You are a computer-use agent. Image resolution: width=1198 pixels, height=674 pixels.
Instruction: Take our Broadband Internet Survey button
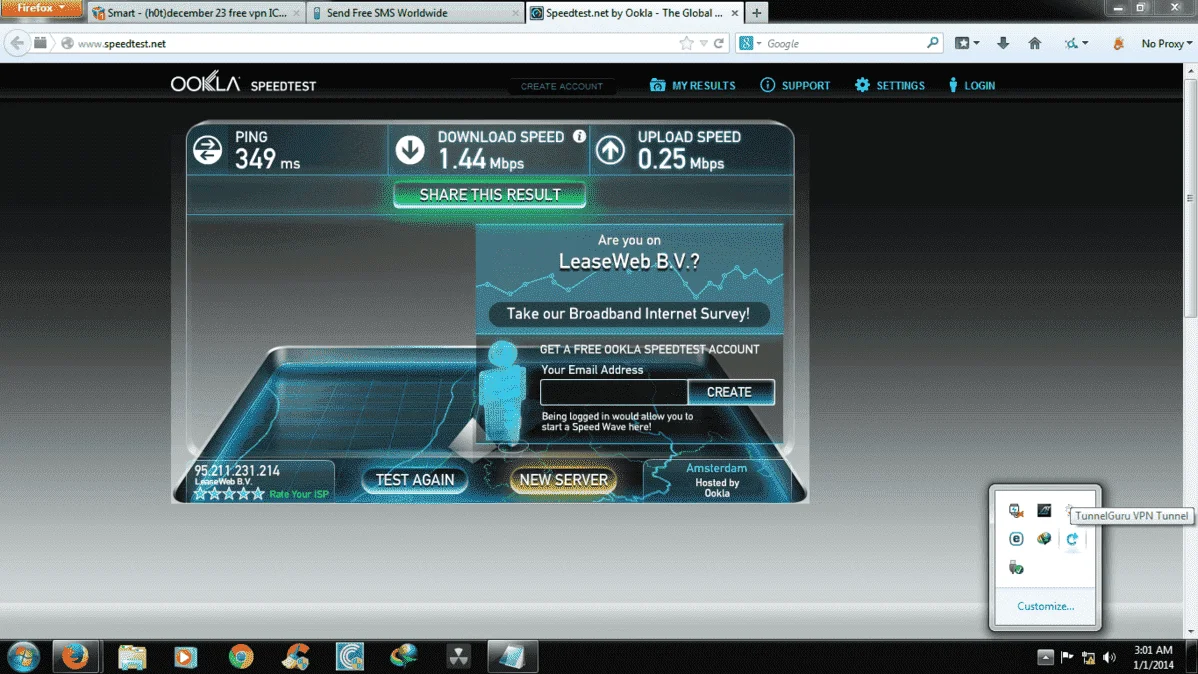coord(628,314)
